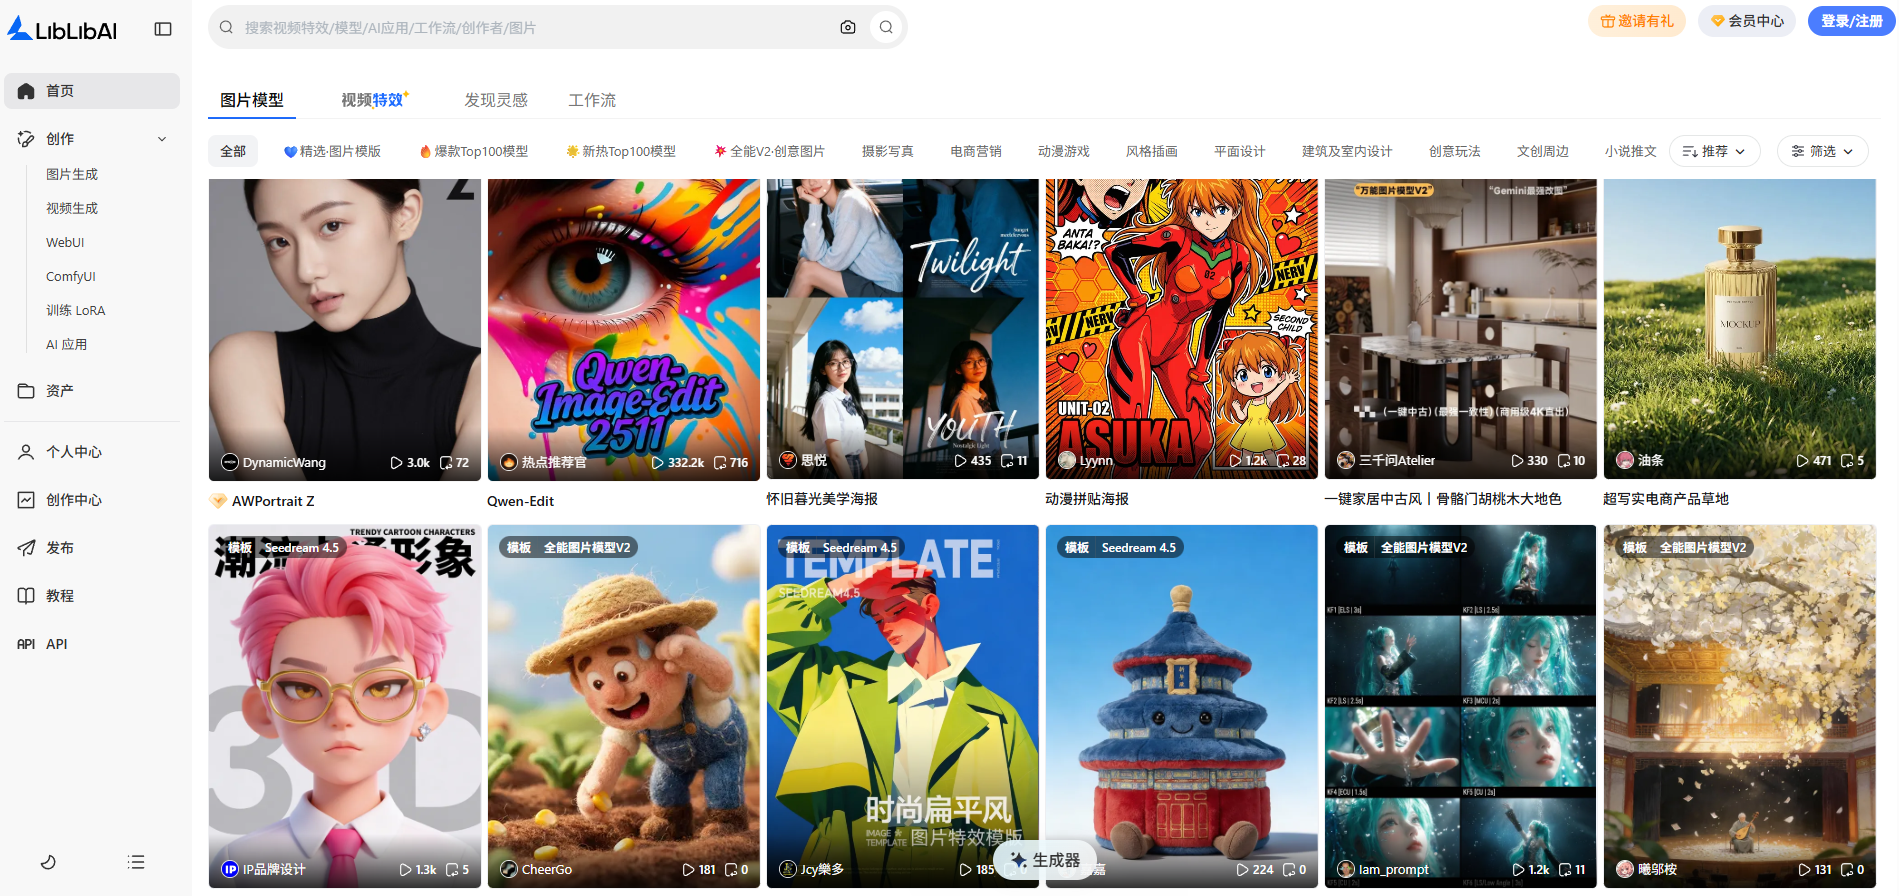
Task: Click 油条 author avatar
Action: click(x=1625, y=460)
